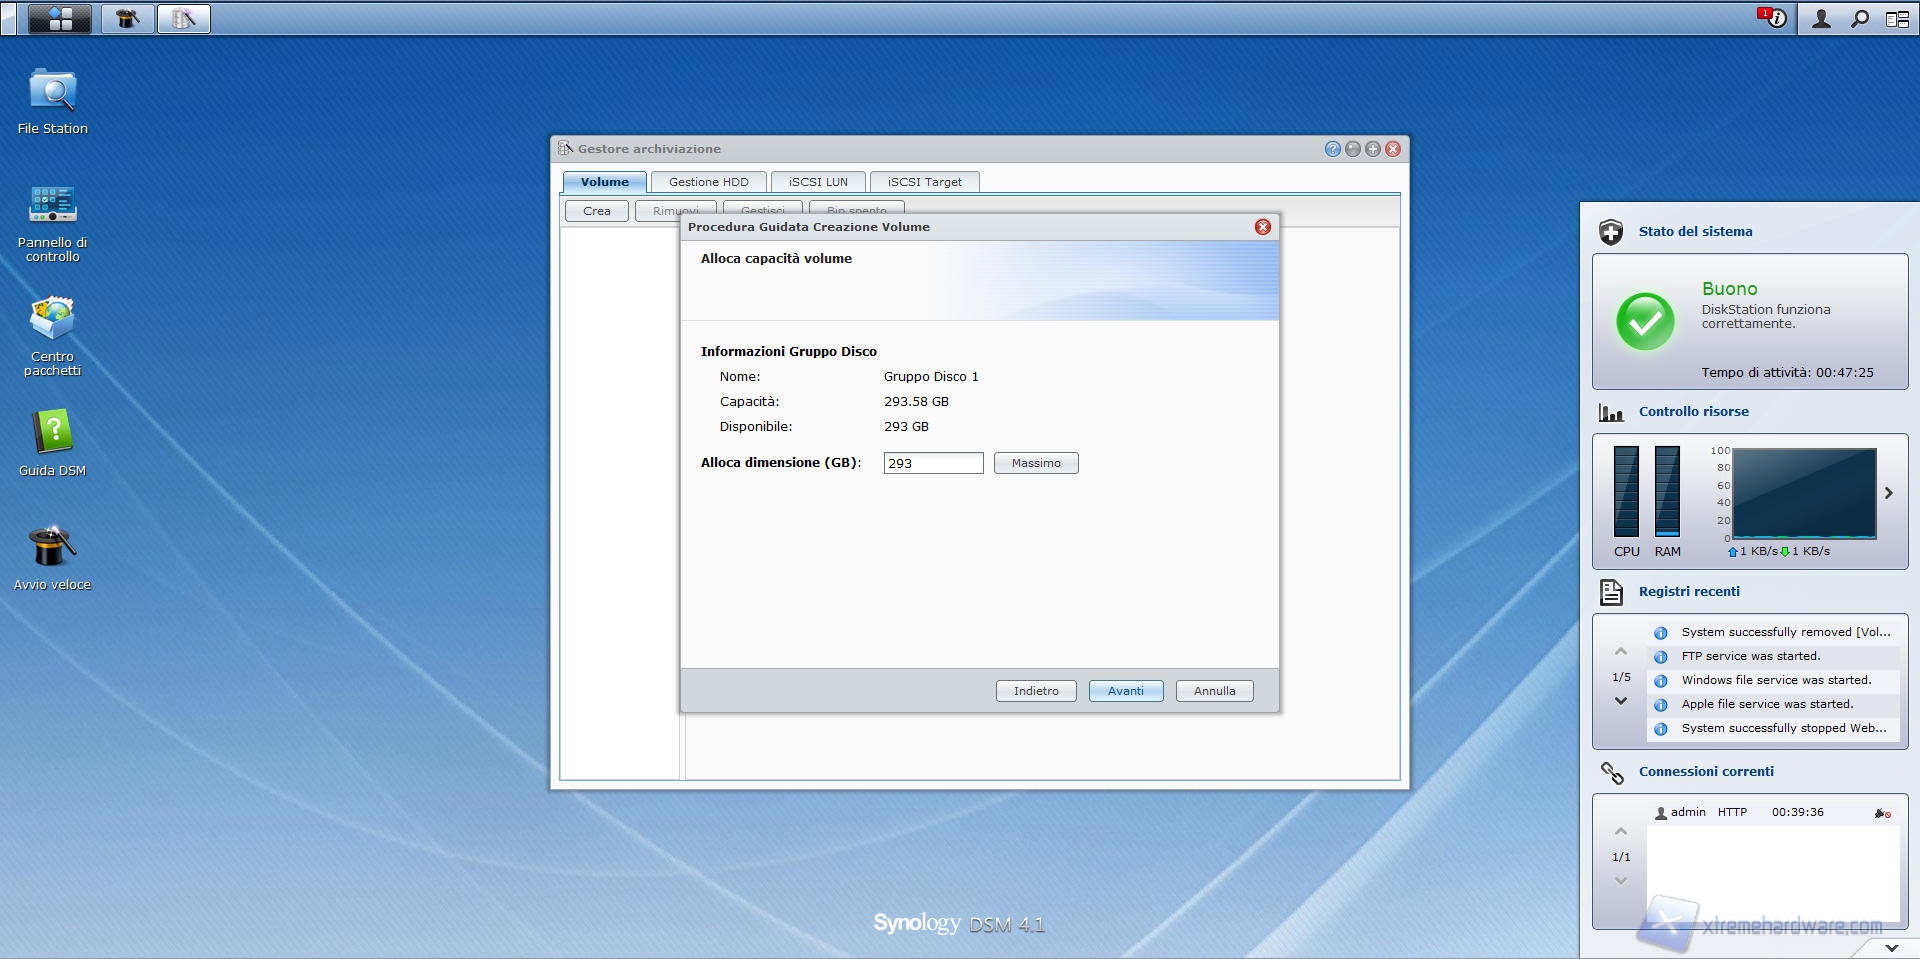Go back with Indietro button
Image resolution: width=1920 pixels, height=959 pixels.
pos(1035,691)
